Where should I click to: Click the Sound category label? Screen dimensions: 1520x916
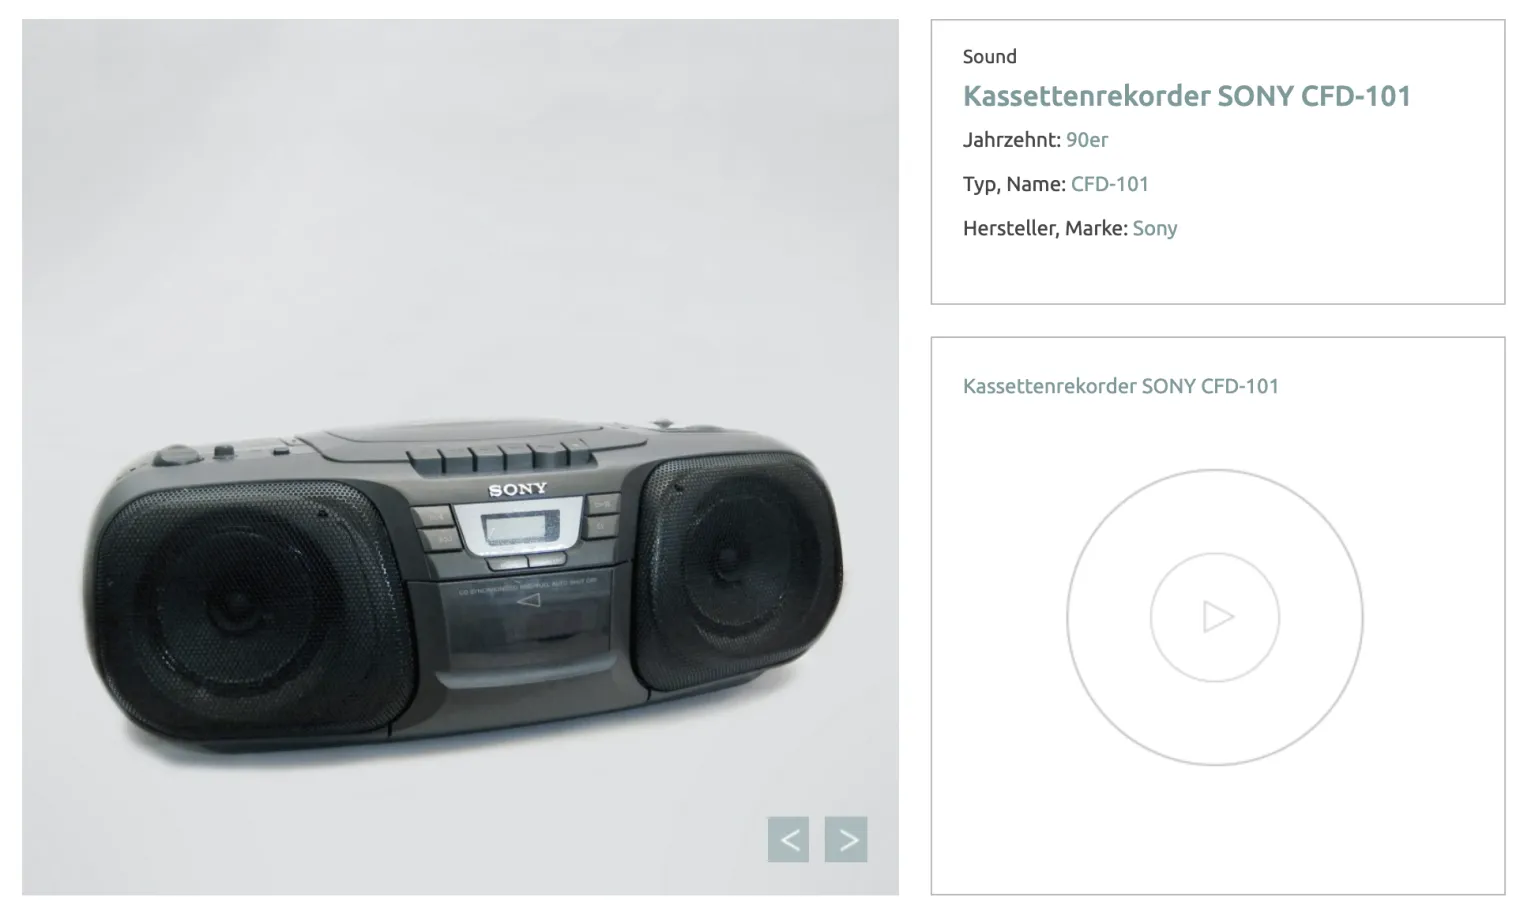tap(990, 57)
